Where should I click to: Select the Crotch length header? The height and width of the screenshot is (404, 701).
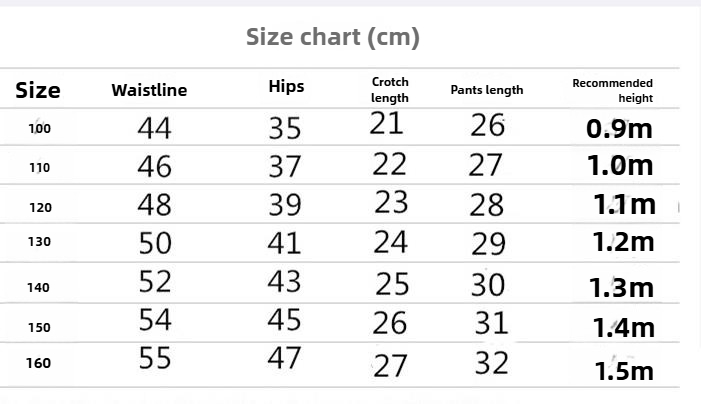click(390, 90)
